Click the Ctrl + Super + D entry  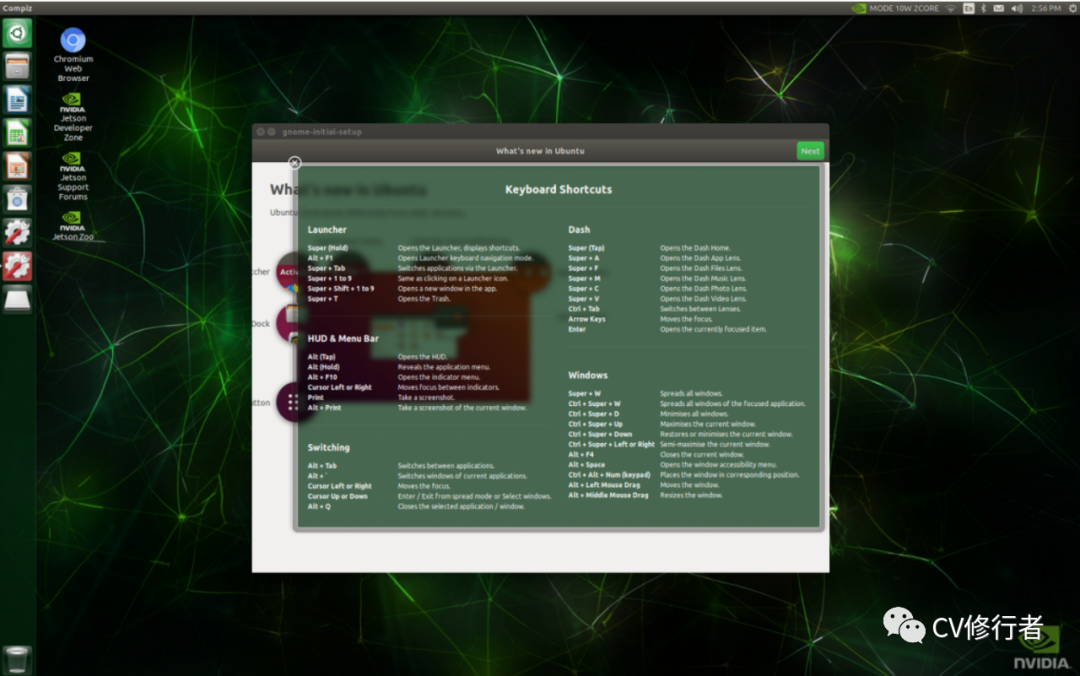point(594,414)
